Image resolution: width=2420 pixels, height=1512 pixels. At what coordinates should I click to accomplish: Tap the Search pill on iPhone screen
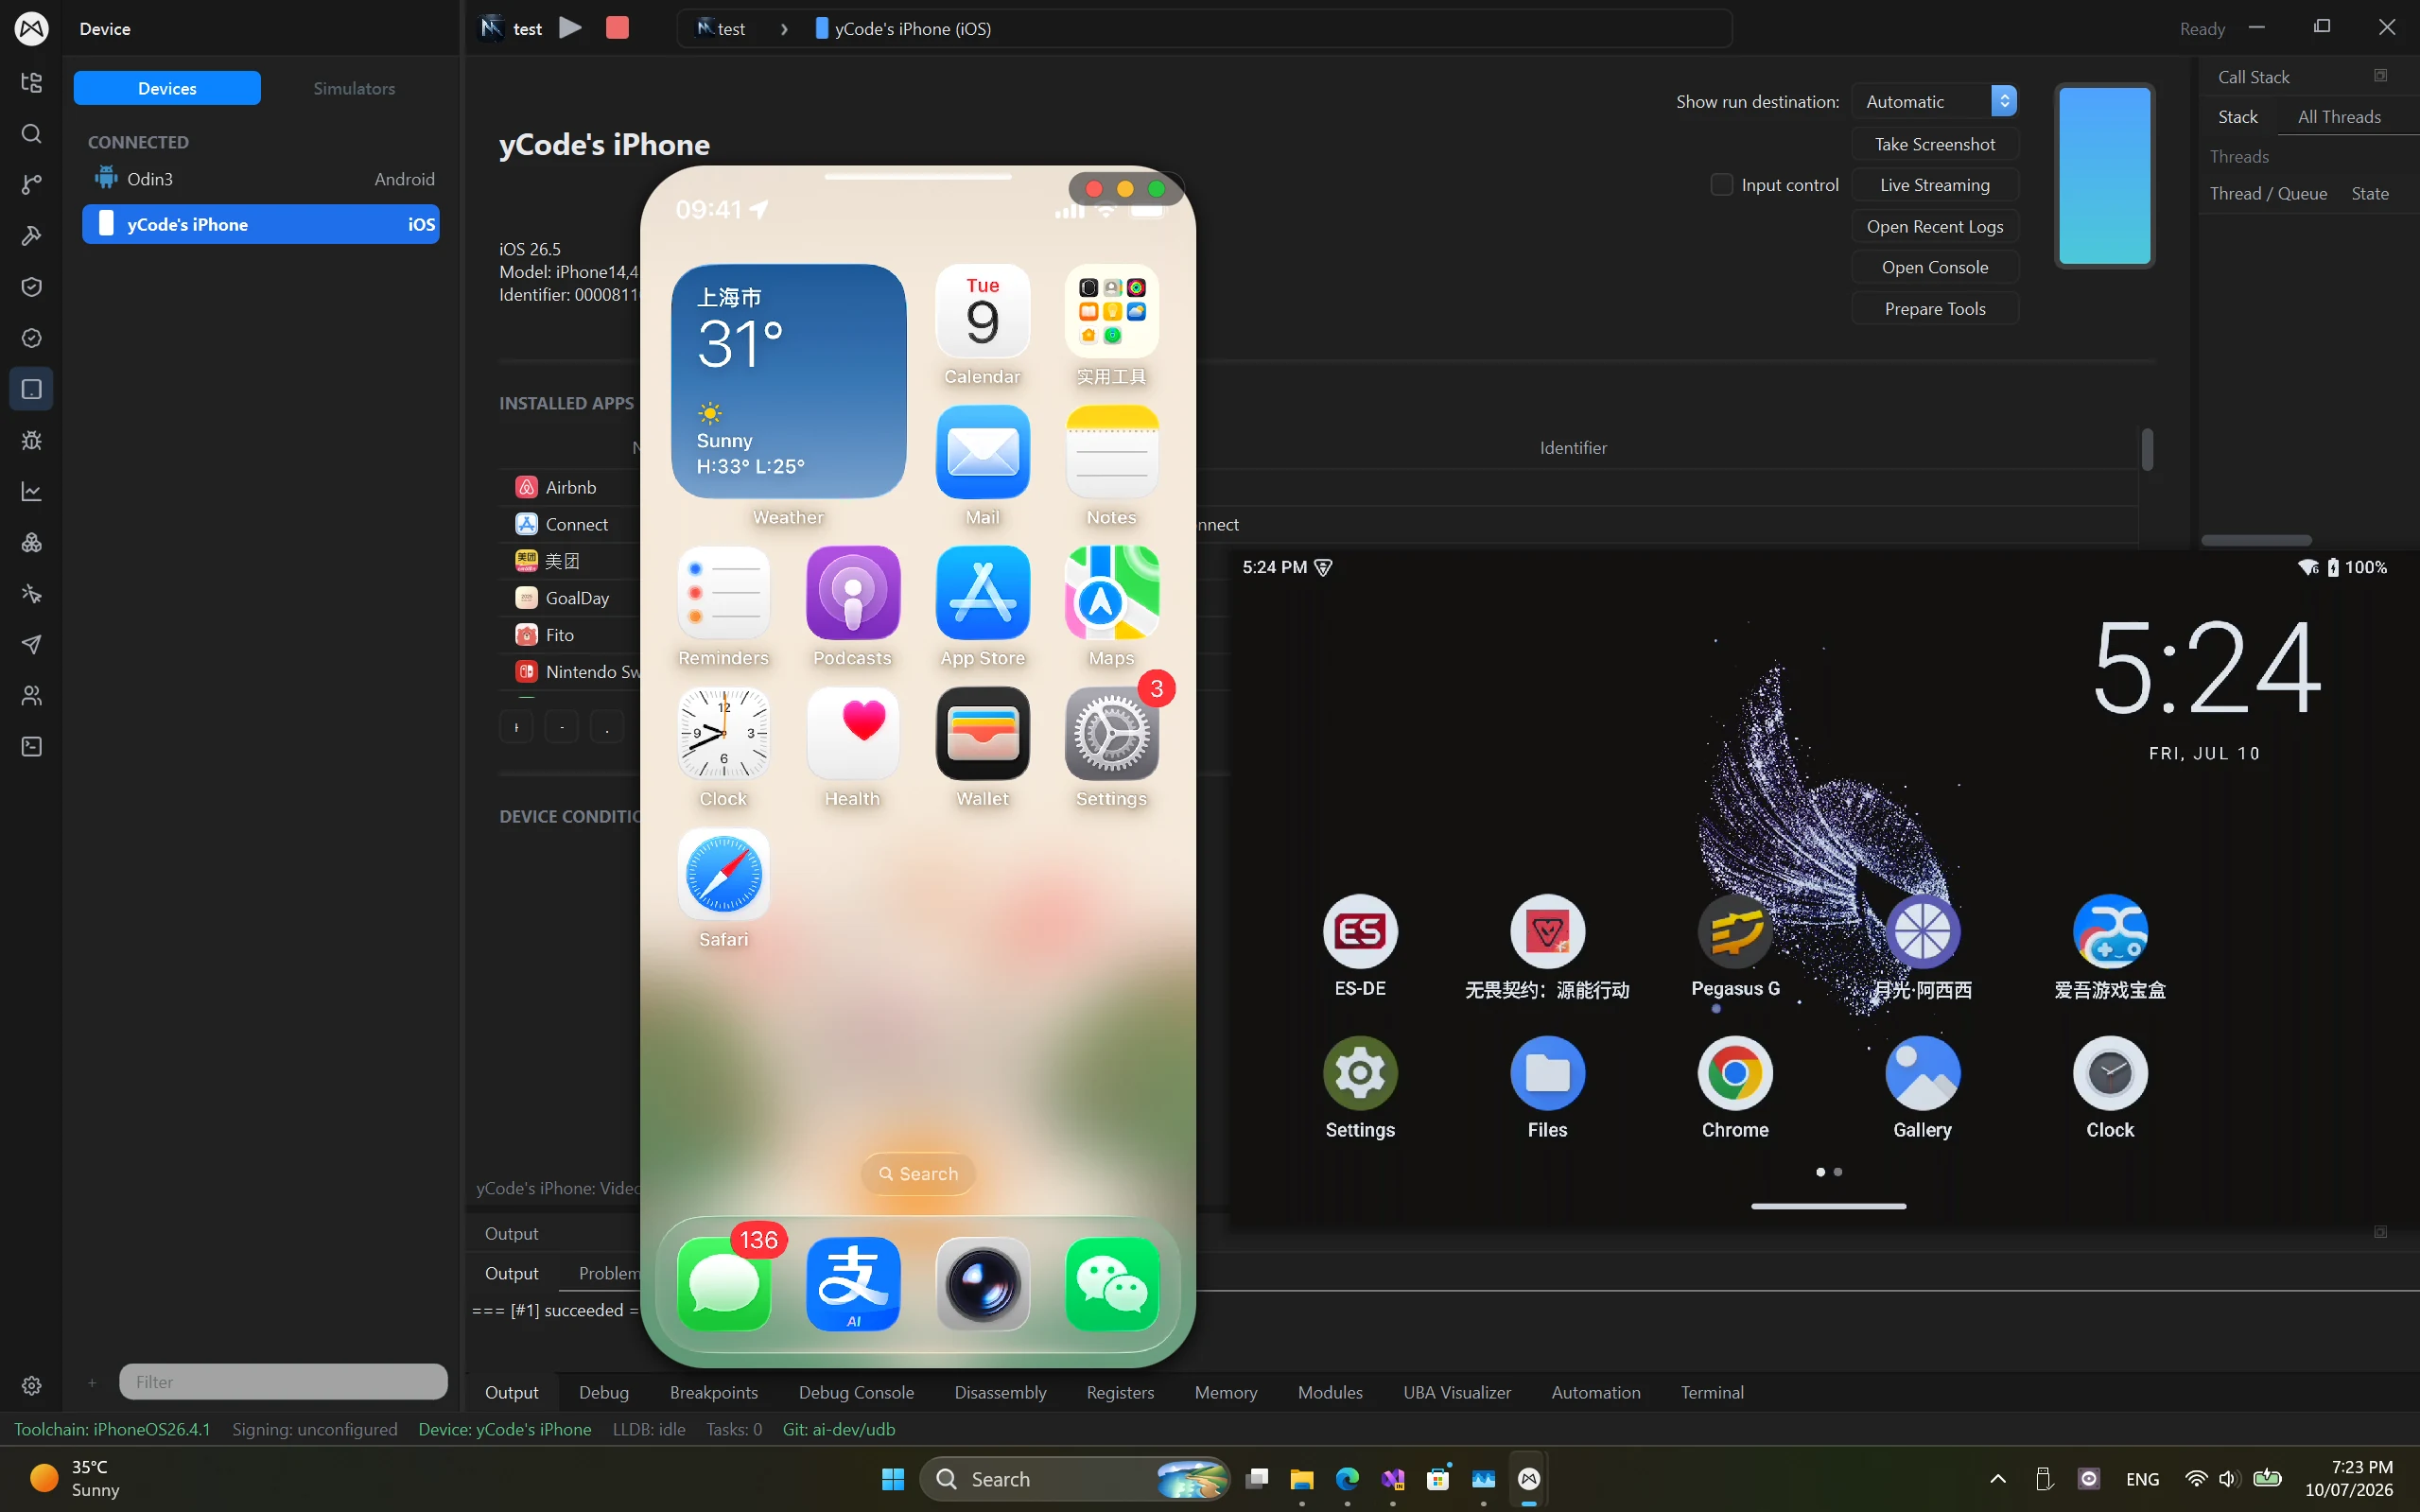pos(918,1173)
